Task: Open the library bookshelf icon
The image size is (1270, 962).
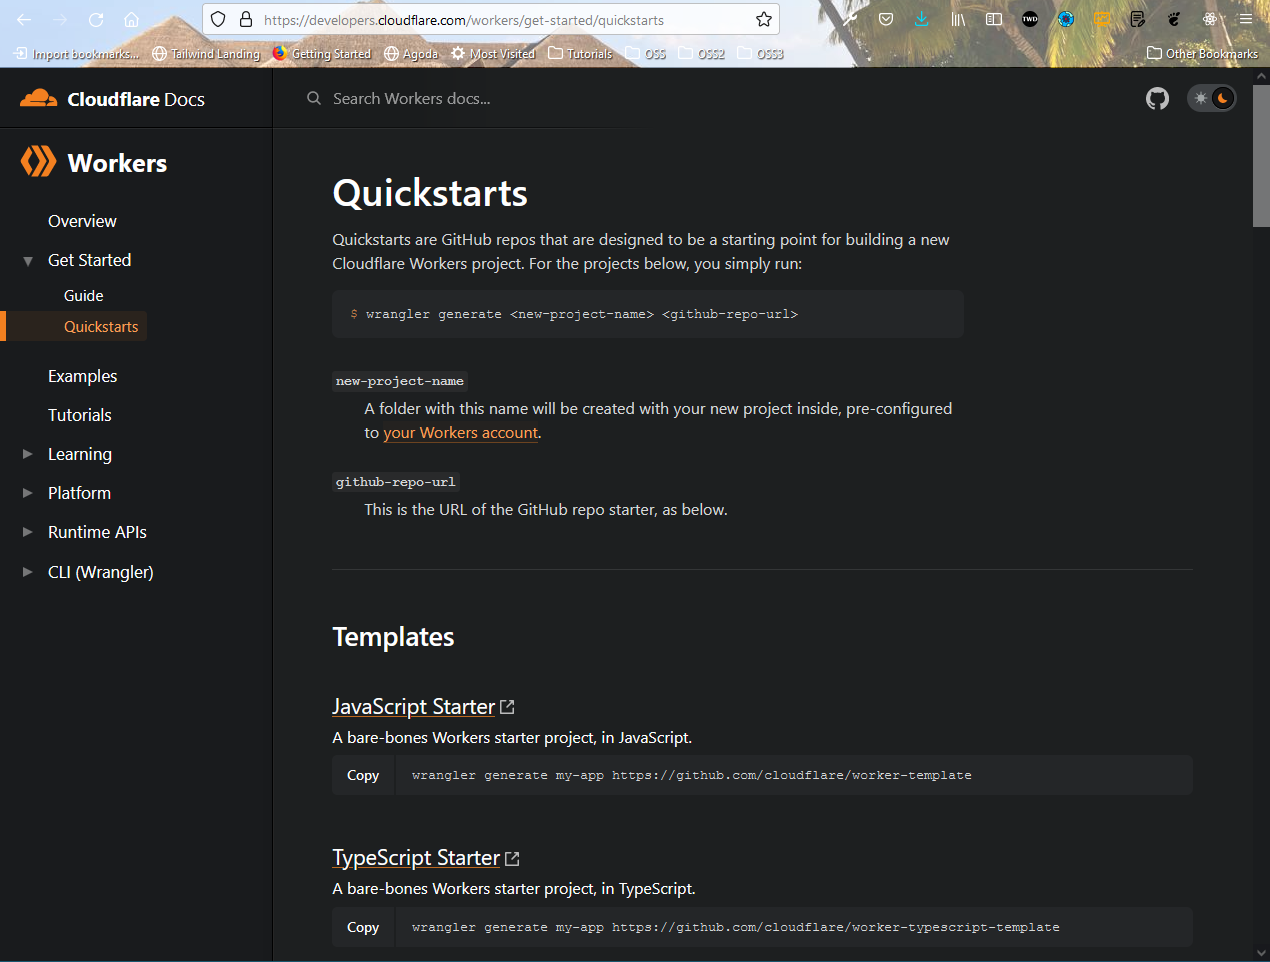Action: point(958,19)
